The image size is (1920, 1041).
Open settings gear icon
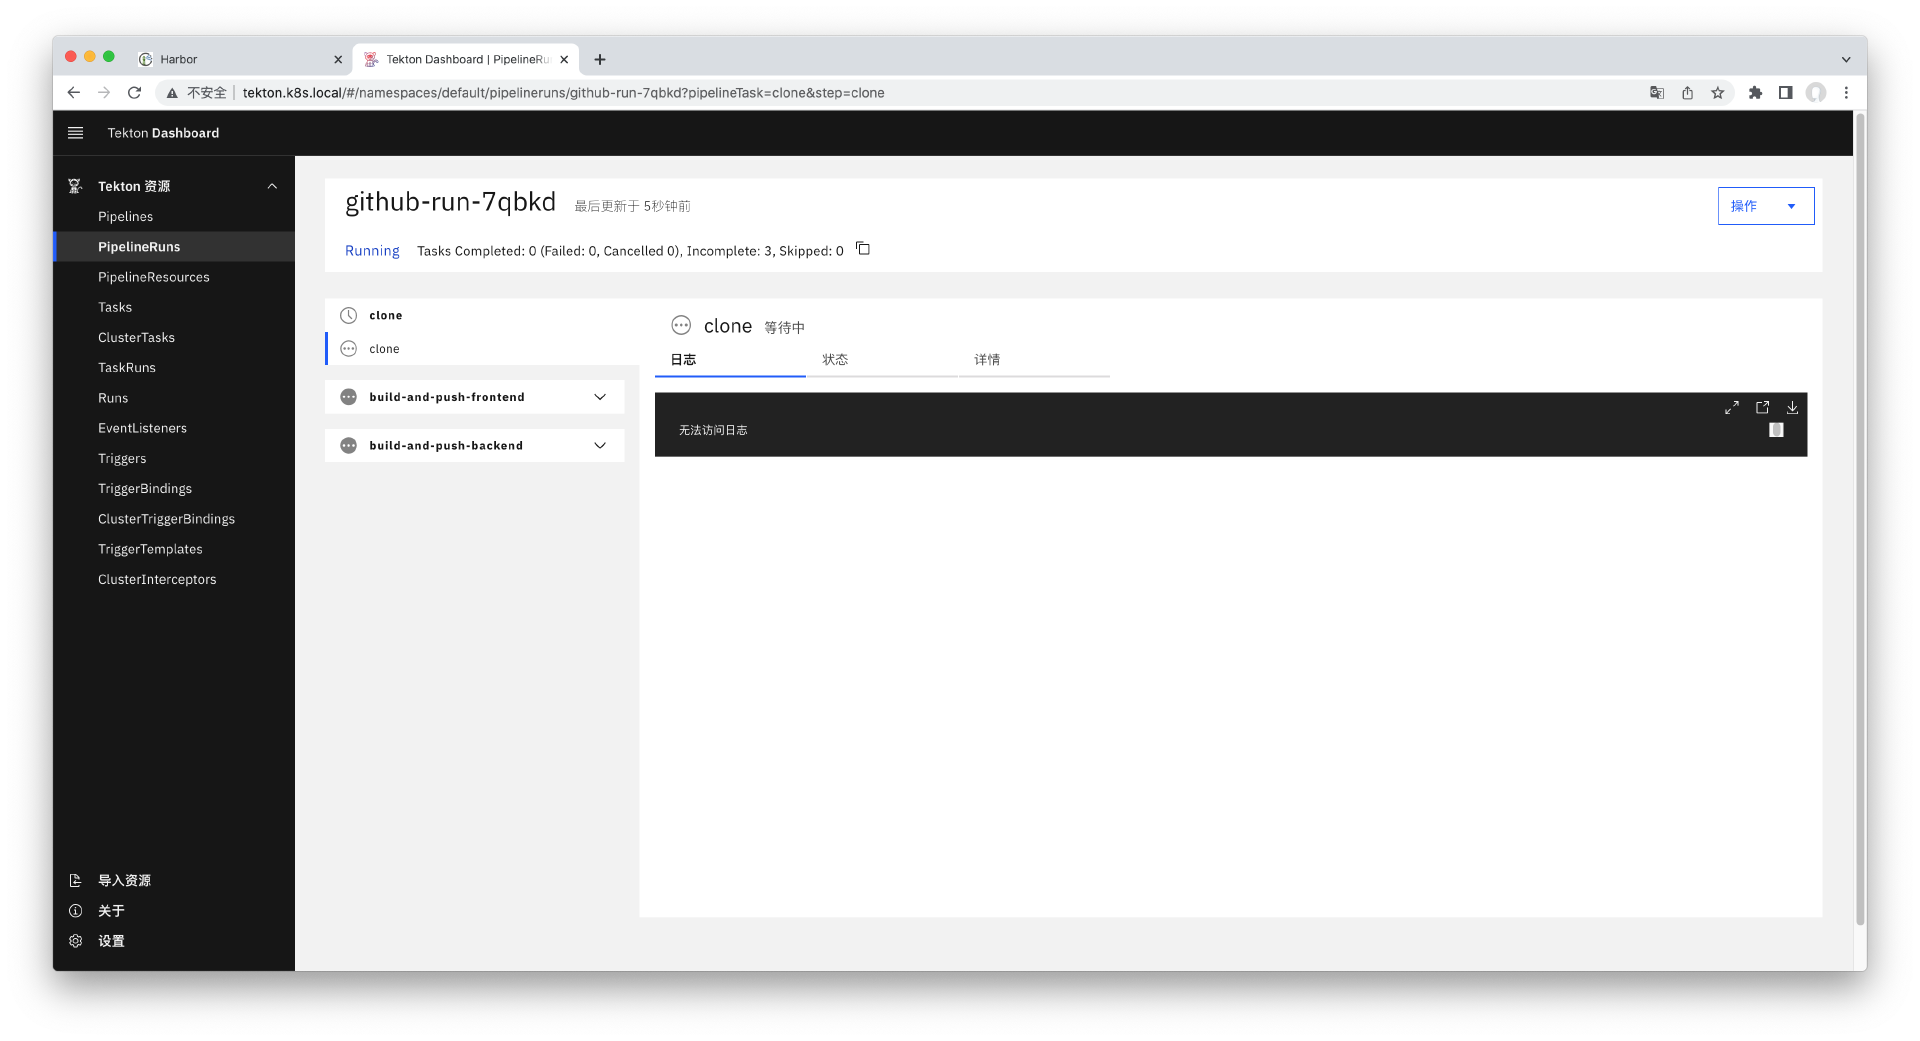coord(75,941)
